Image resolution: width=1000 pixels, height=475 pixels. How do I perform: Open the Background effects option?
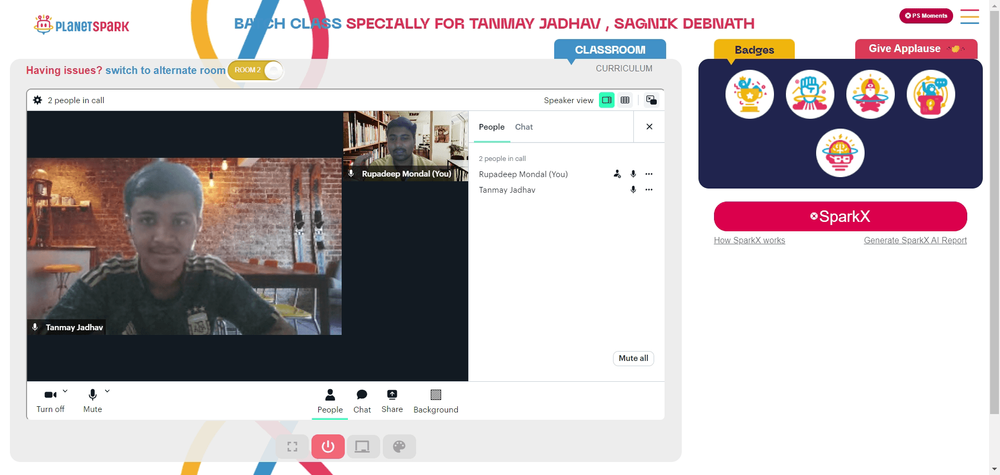pyautogui.click(x=436, y=402)
